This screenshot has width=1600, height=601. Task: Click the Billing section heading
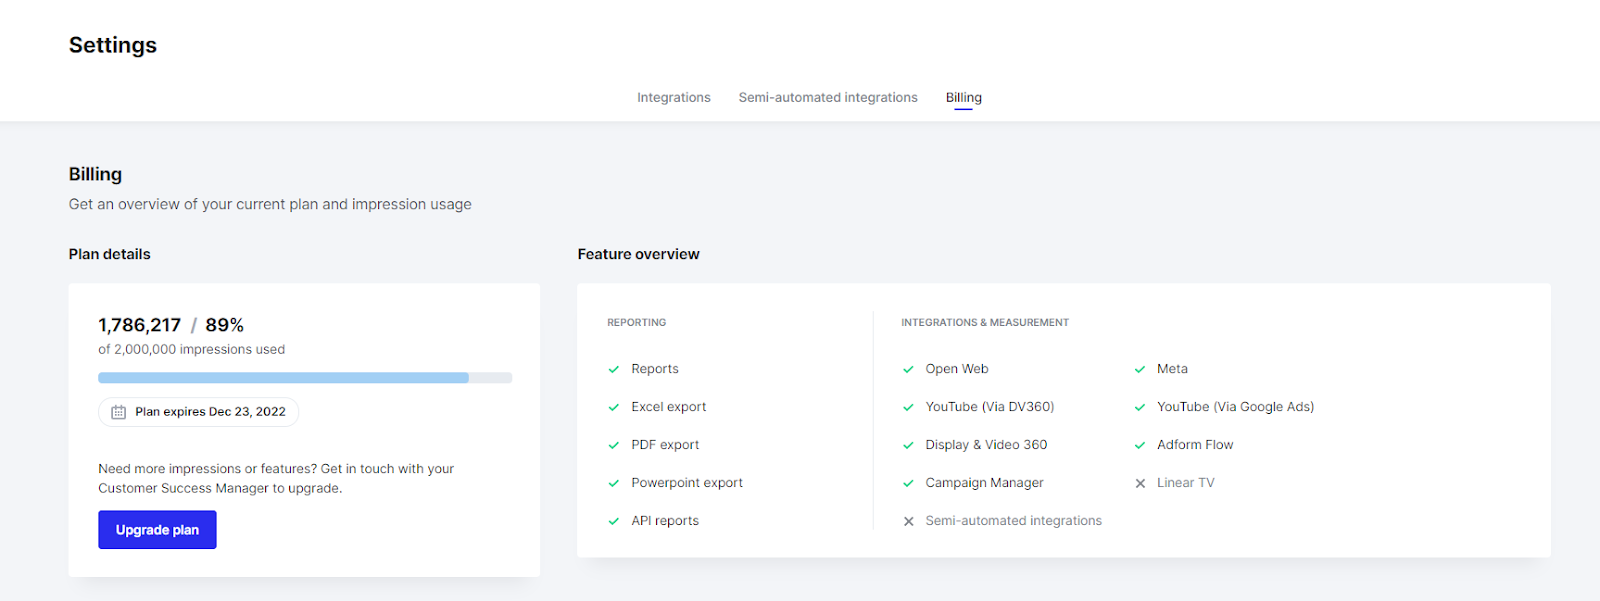click(x=95, y=174)
